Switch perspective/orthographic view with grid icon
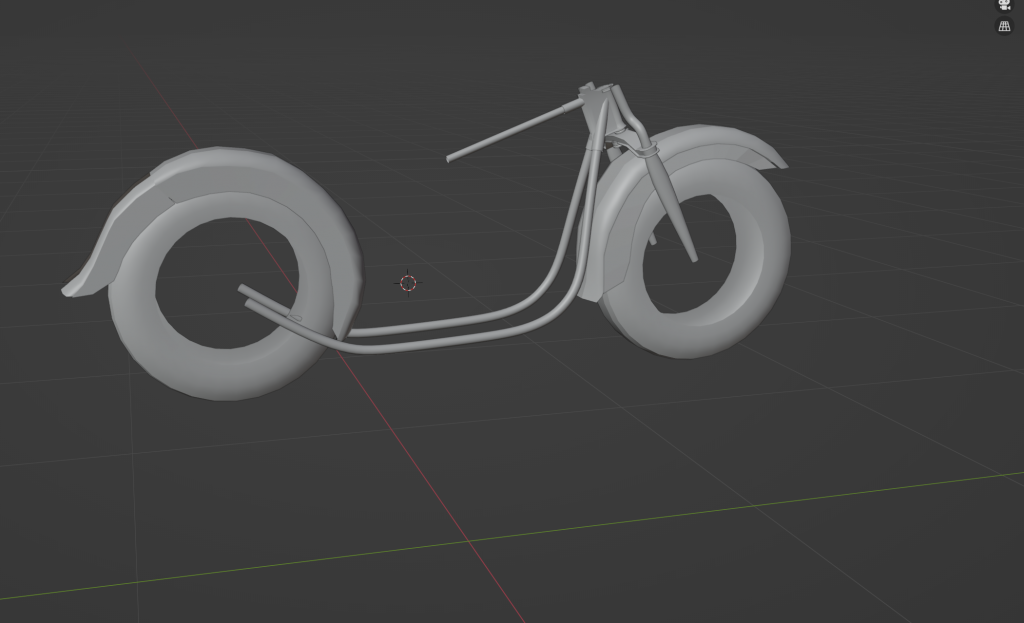1024x623 pixels. pyautogui.click(x=1005, y=27)
